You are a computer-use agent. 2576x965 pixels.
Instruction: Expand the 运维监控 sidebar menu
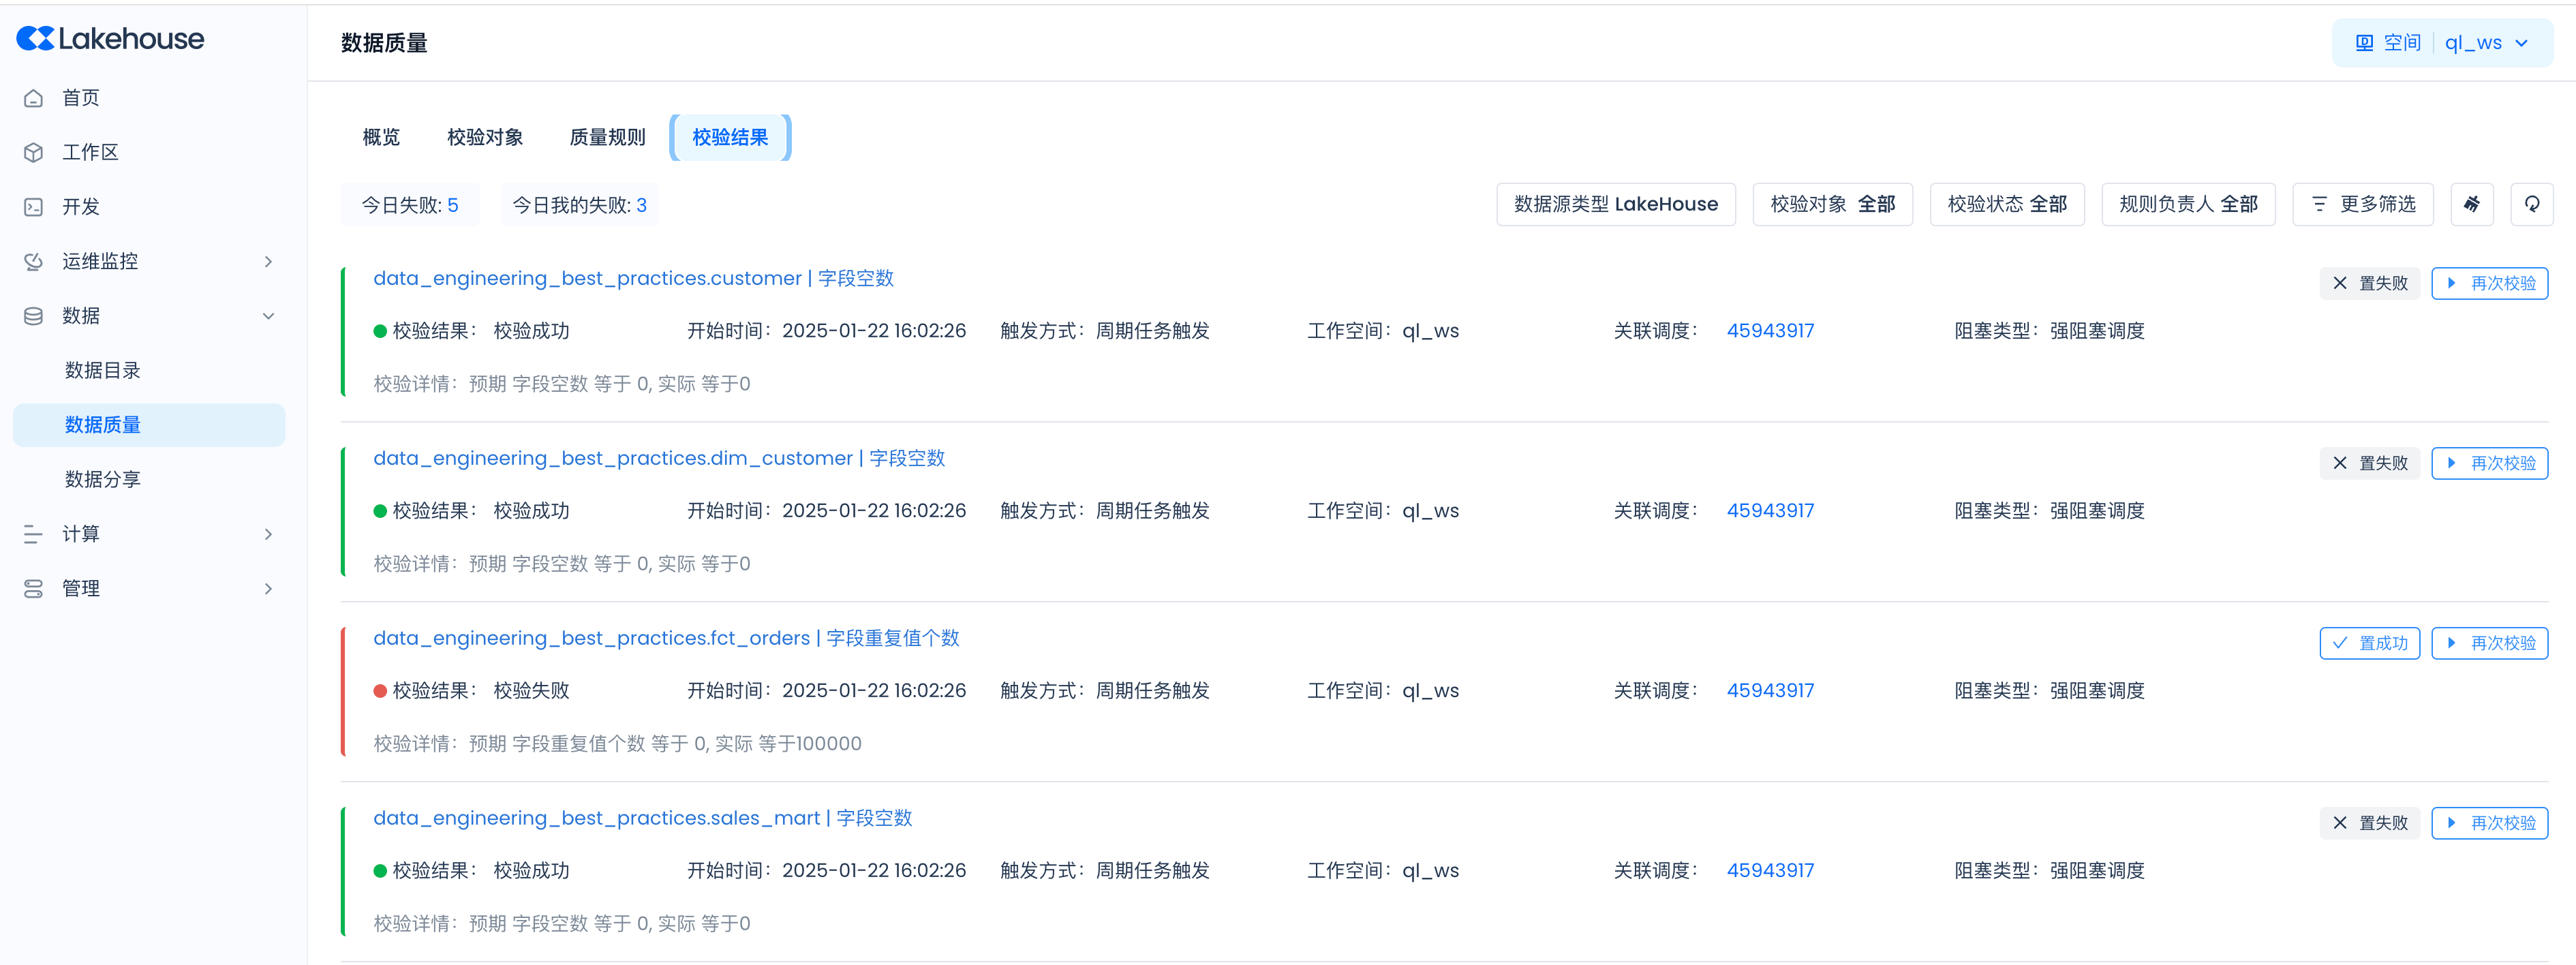[x=267, y=261]
